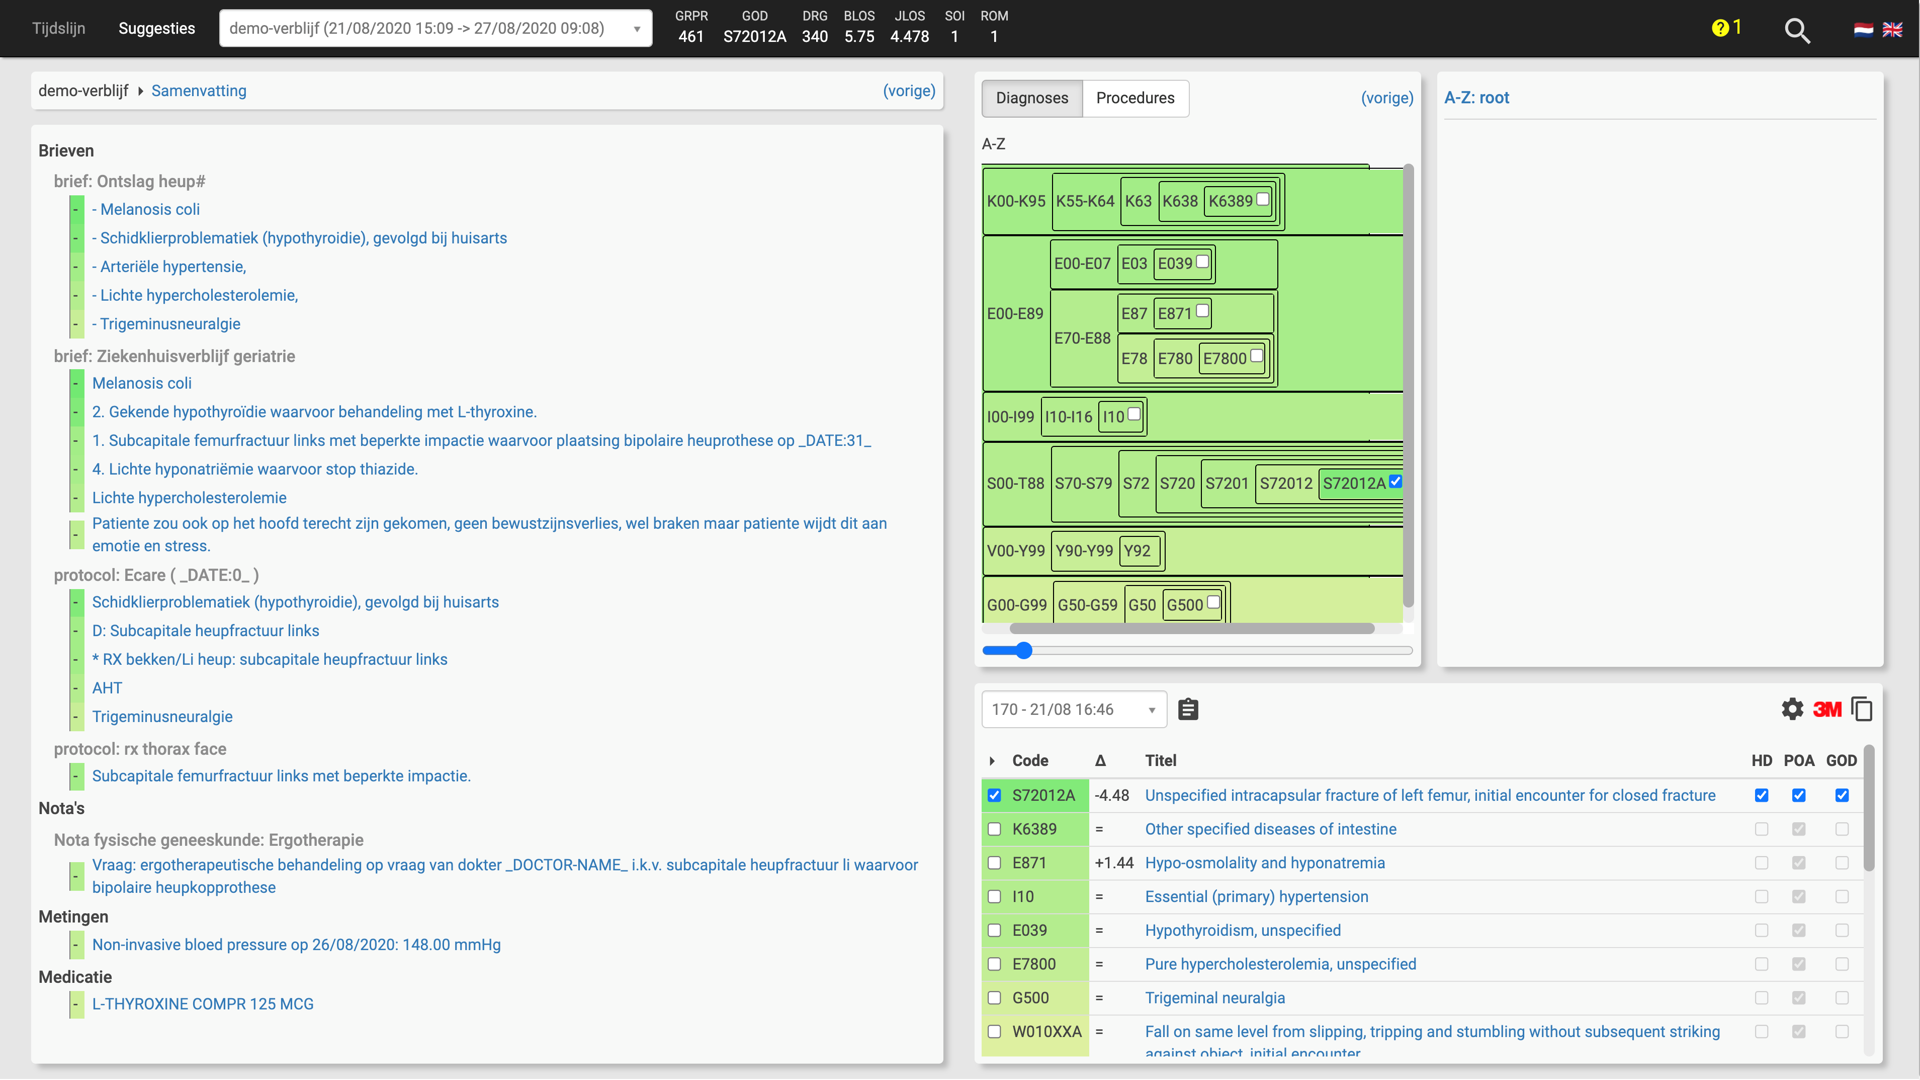Toggle the HD checkbox for S72012A

coord(1761,796)
